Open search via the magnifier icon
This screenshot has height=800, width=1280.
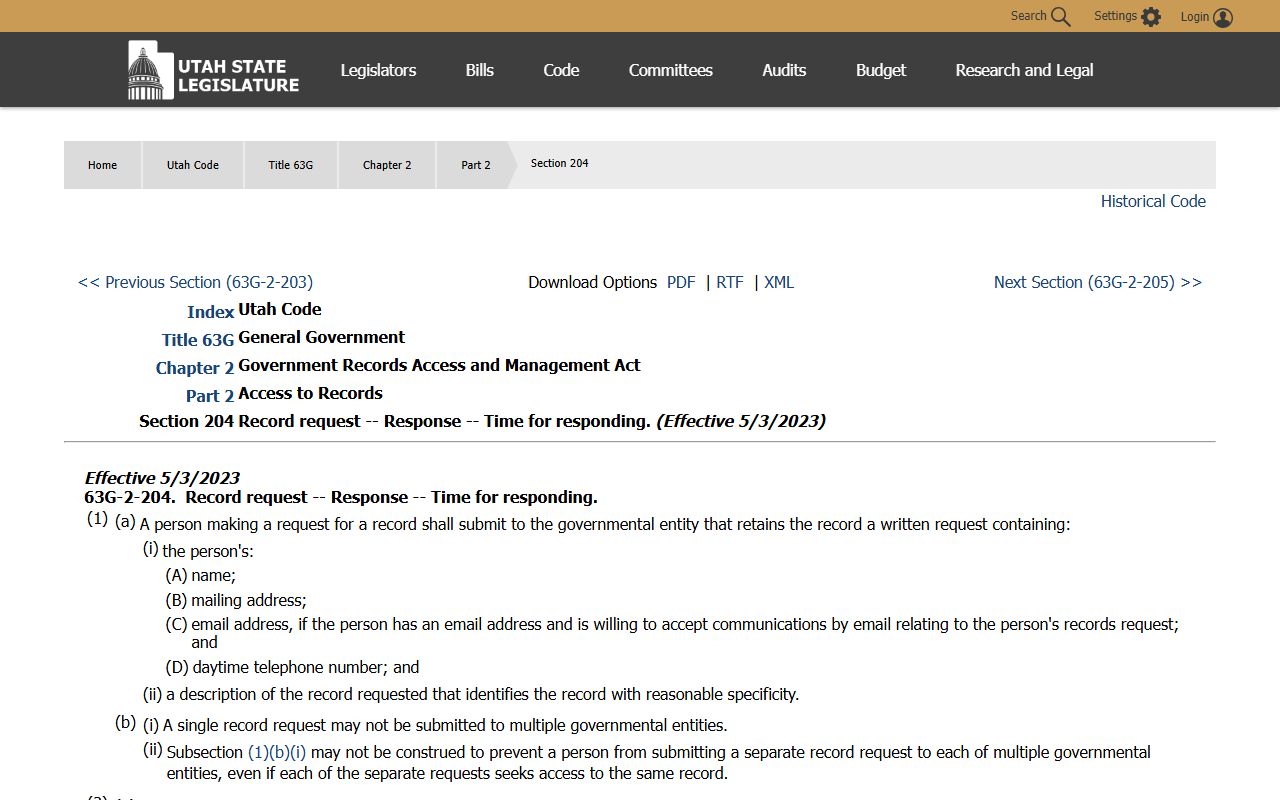coord(1061,17)
